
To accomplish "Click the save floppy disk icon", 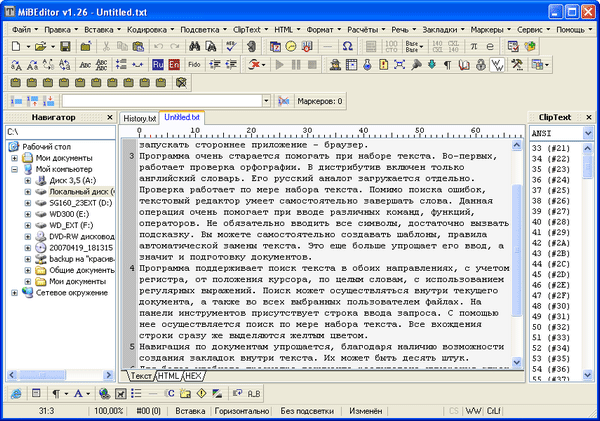I will pyautogui.click(x=65, y=46).
